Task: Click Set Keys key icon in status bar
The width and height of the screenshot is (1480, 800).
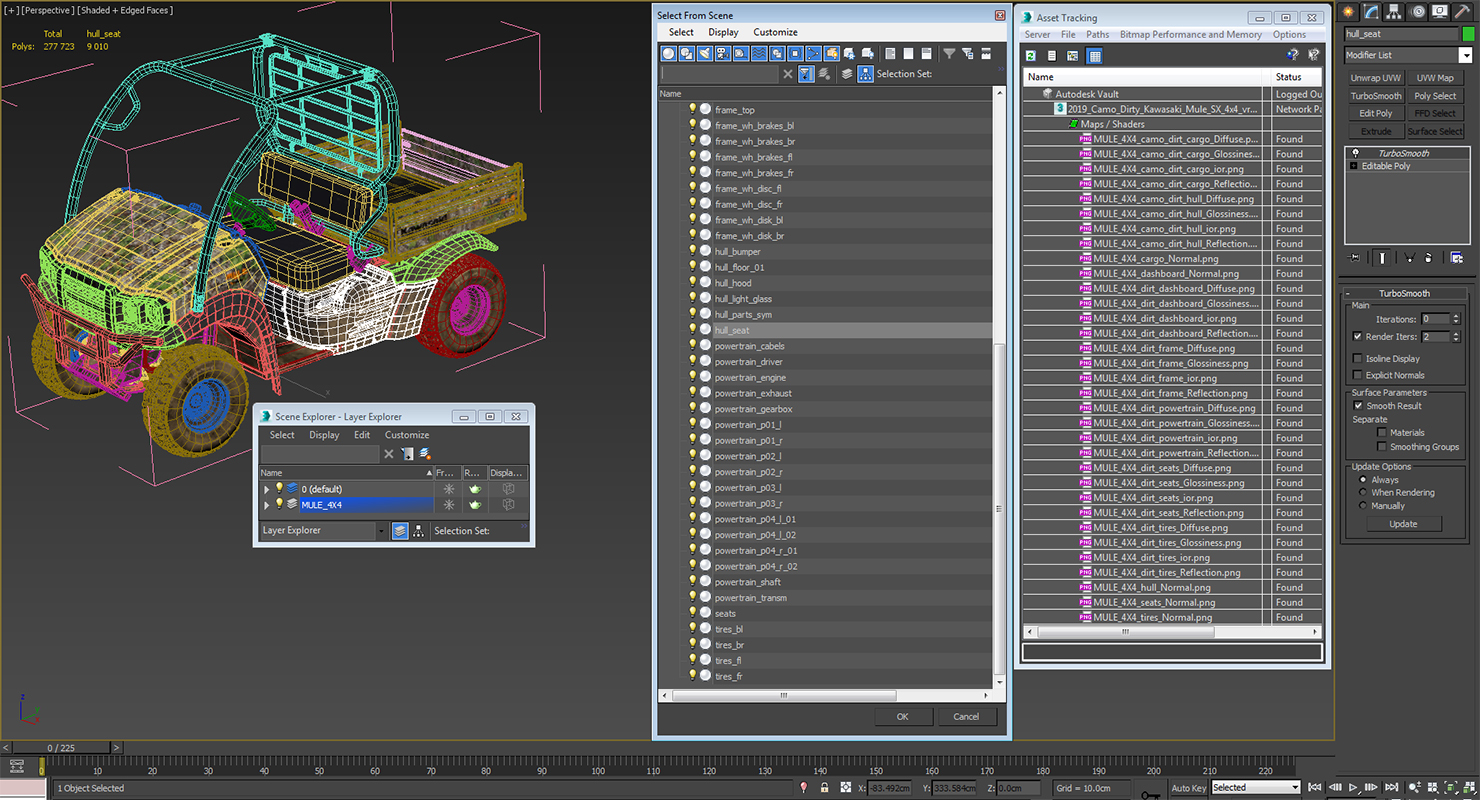Action: coord(1150,794)
